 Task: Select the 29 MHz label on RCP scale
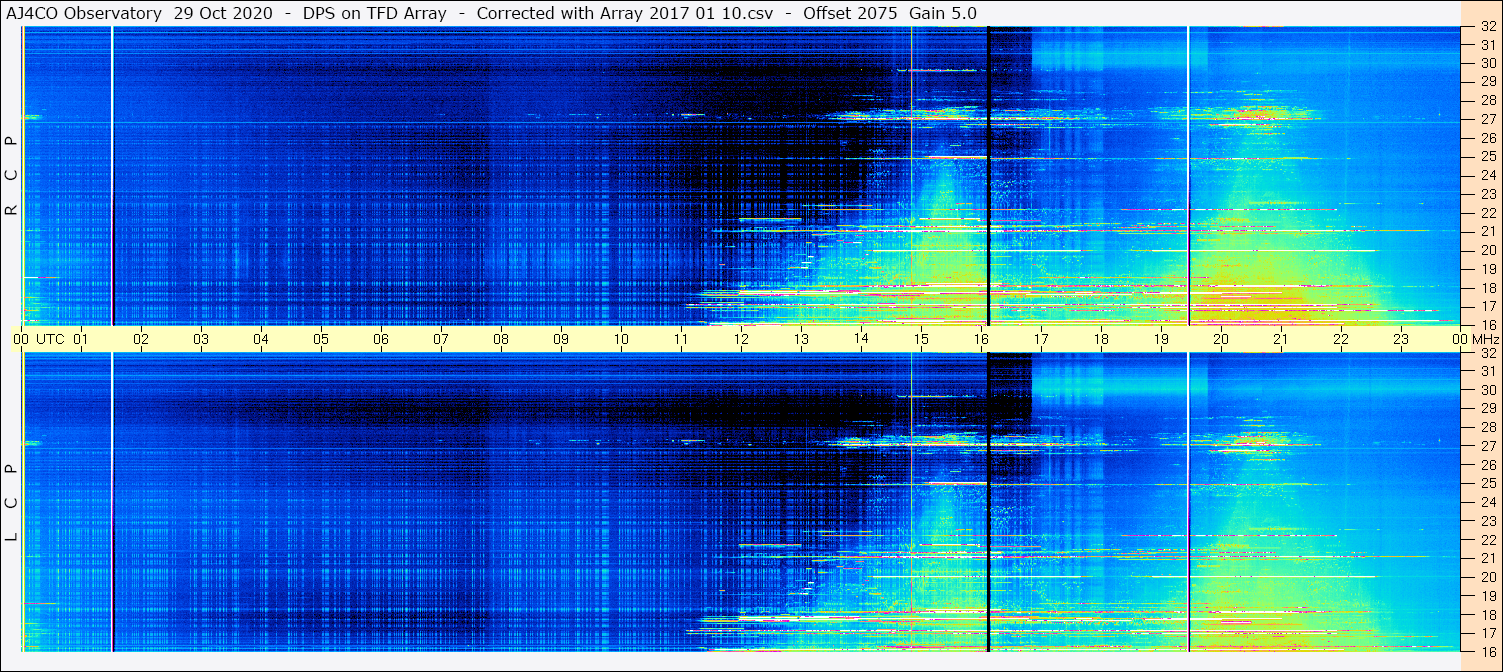(x=1487, y=82)
